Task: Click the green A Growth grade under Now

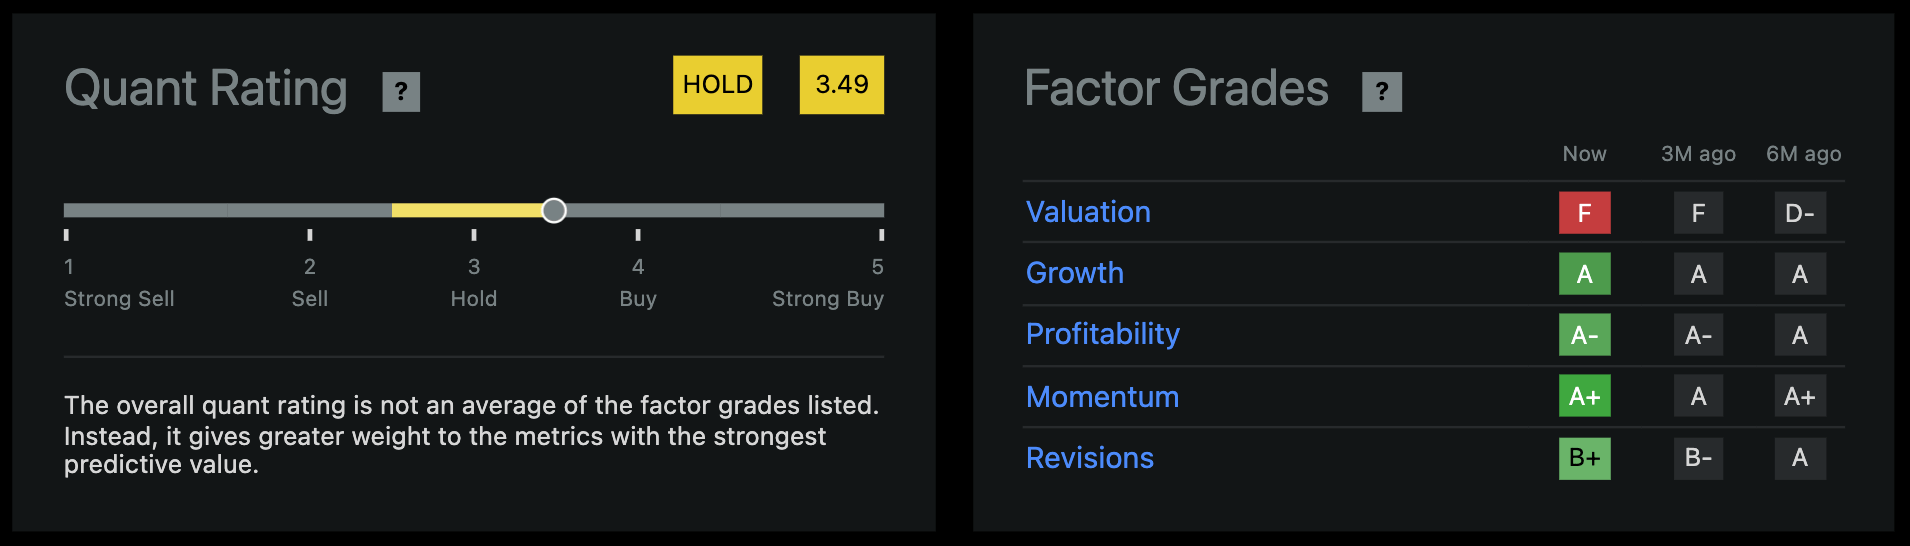Action: [1584, 274]
